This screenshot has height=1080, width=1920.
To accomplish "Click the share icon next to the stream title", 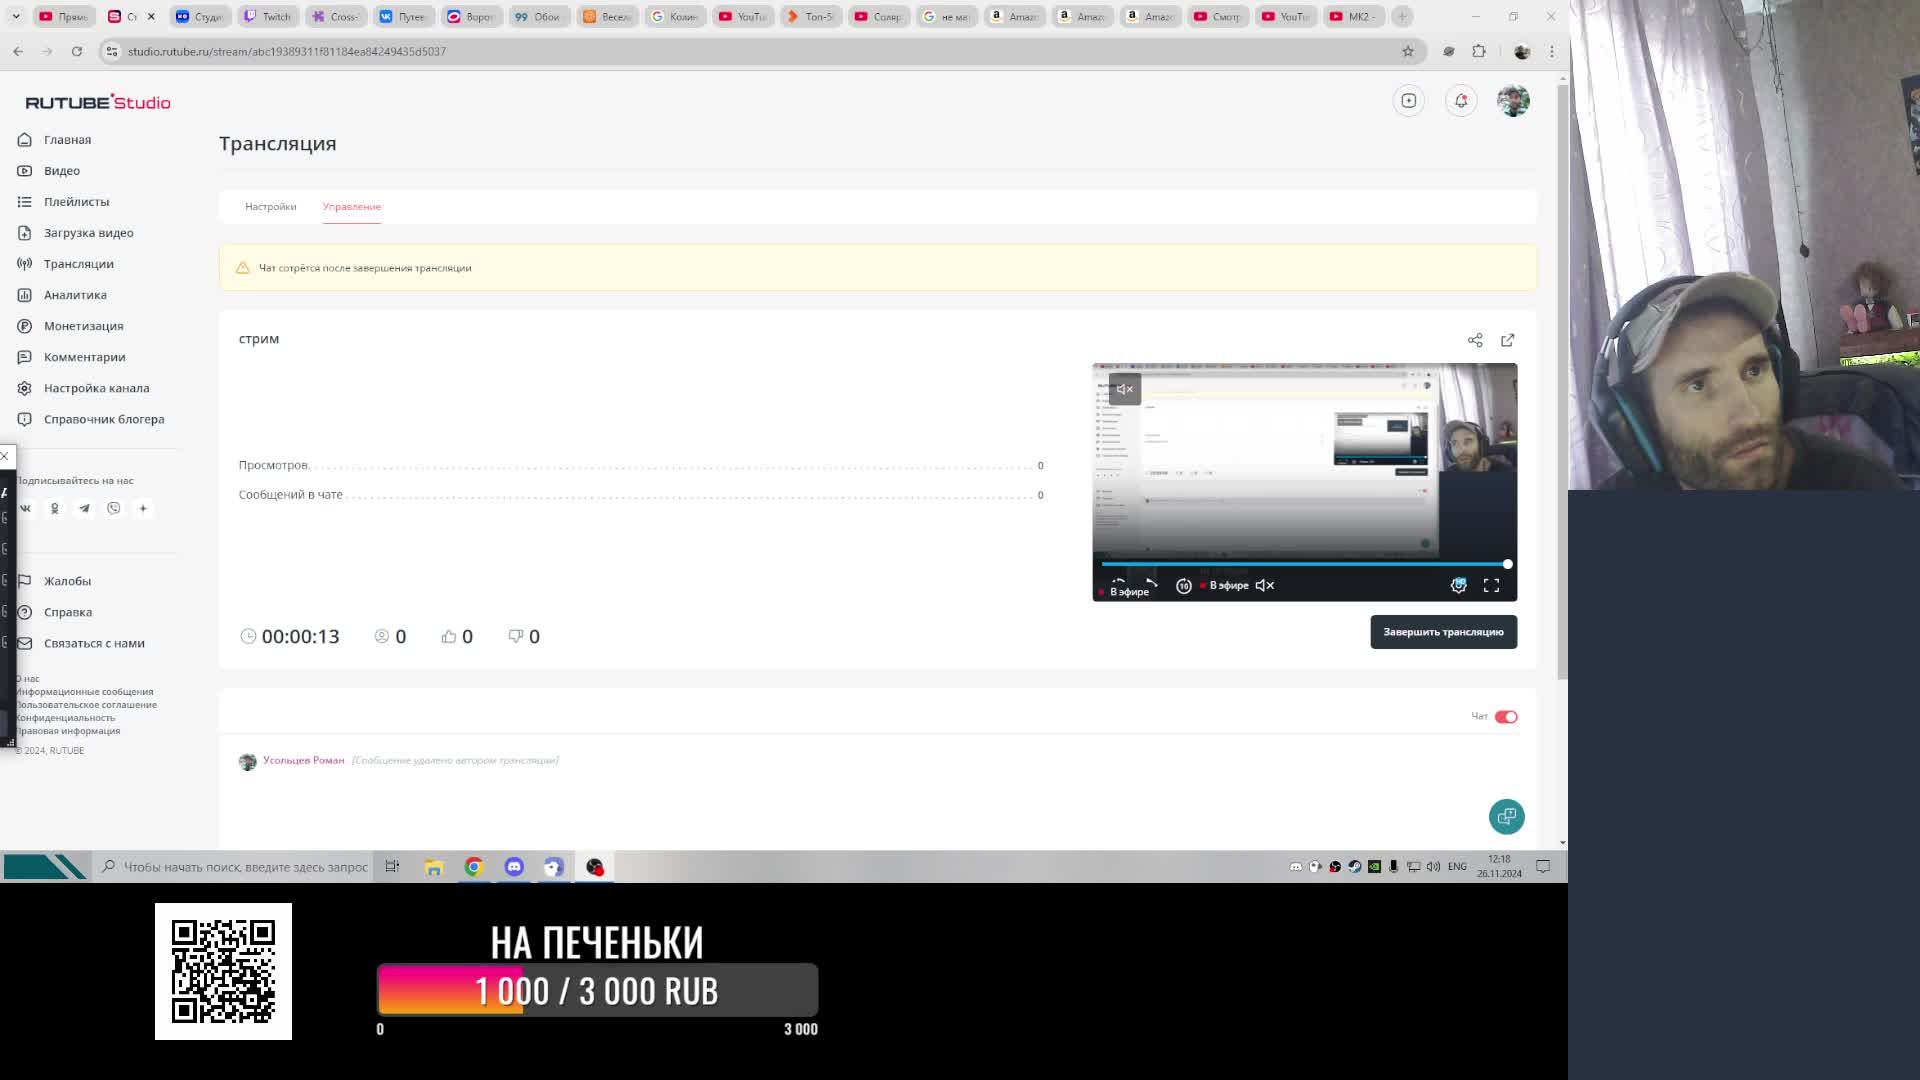I will [x=1475, y=340].
